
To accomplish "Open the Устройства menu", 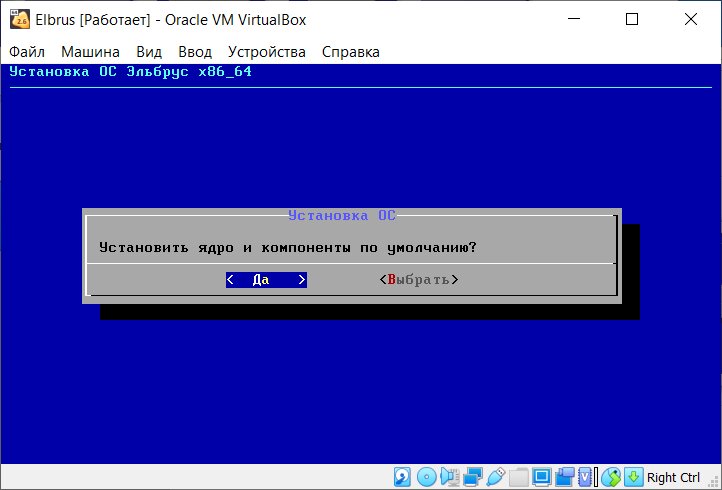I will [267, 52].
